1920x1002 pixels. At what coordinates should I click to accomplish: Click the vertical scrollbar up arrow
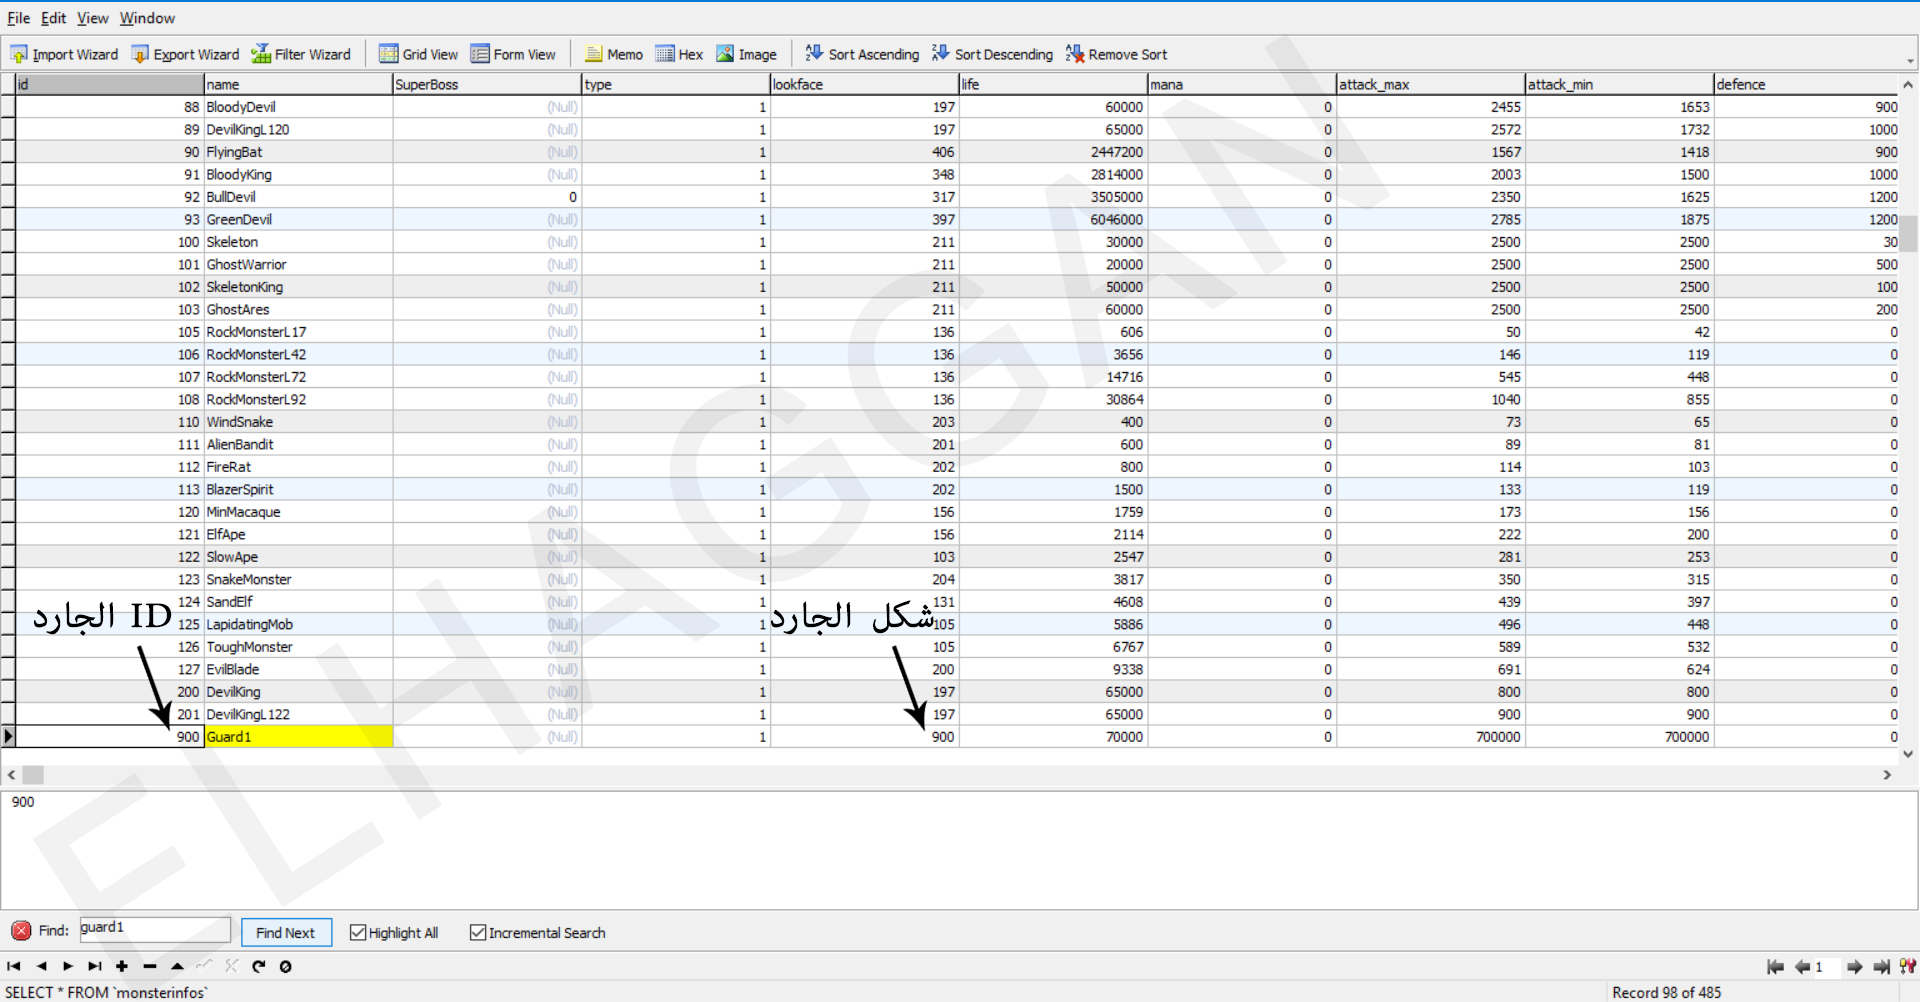(1909, 85)
